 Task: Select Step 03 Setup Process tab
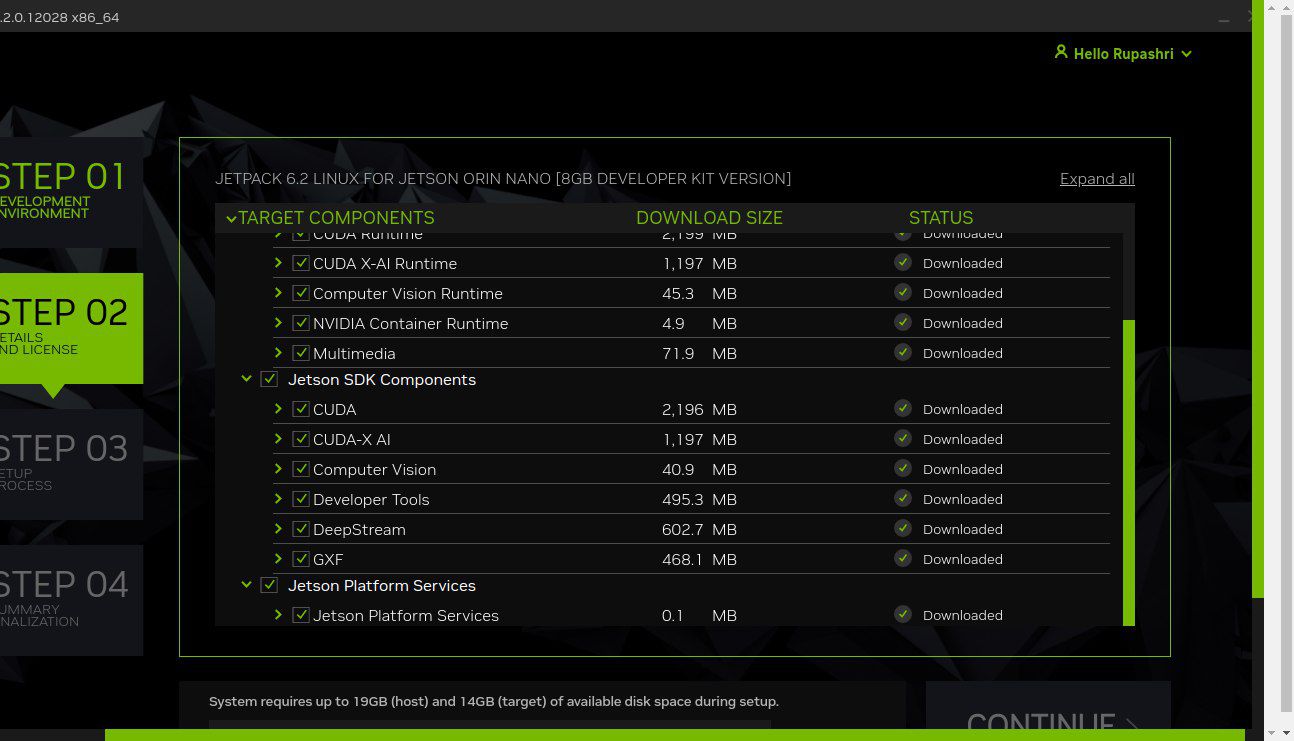tap(66, 464)
